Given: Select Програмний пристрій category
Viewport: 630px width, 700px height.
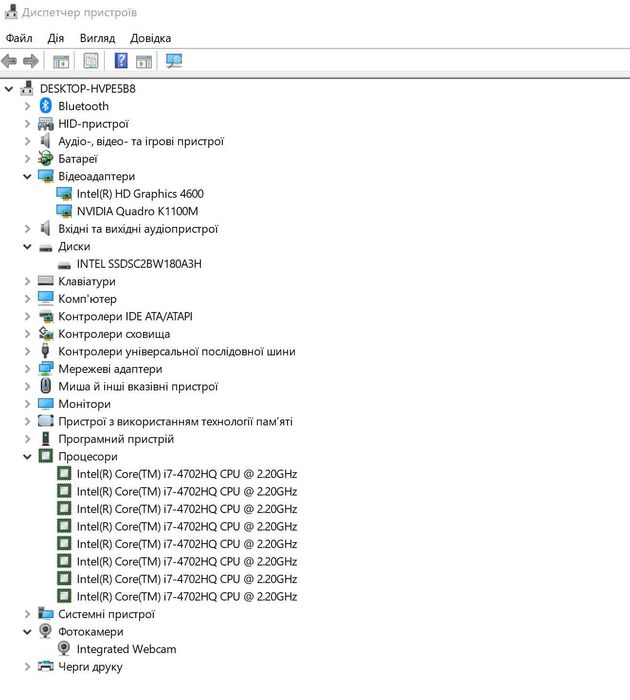Looking at the screenshot, I should (116, 439).
